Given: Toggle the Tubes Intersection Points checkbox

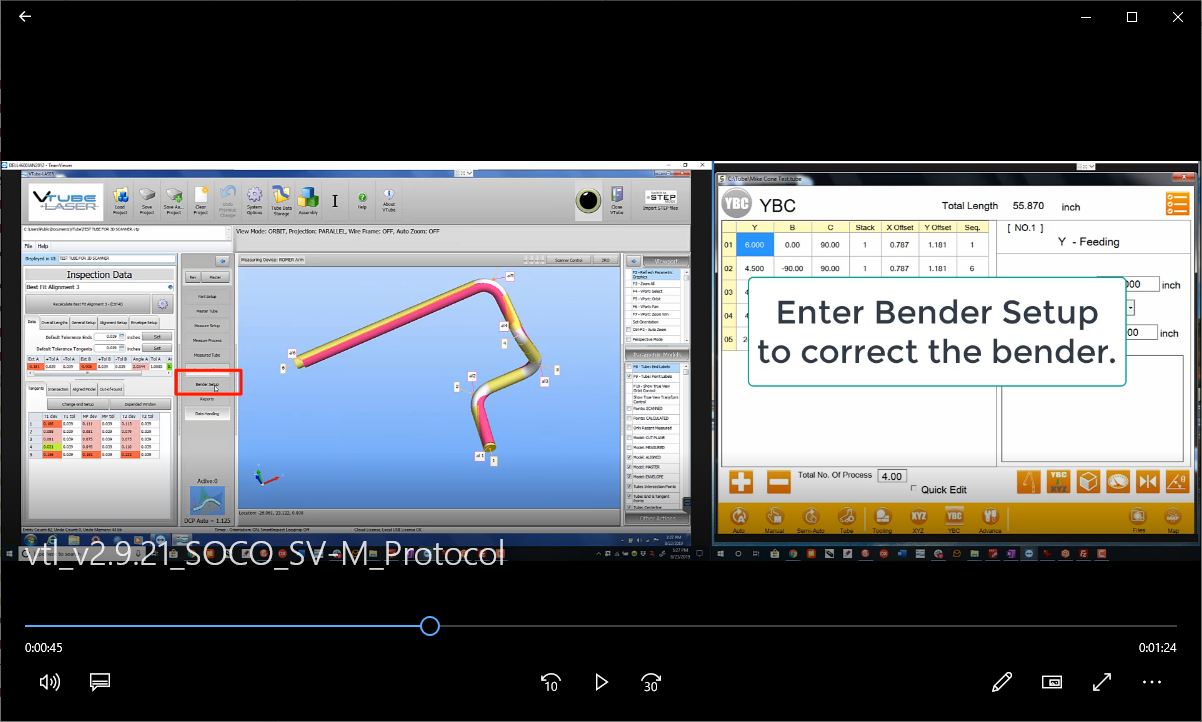Looking at the screenshot, I should coord(629,487).
